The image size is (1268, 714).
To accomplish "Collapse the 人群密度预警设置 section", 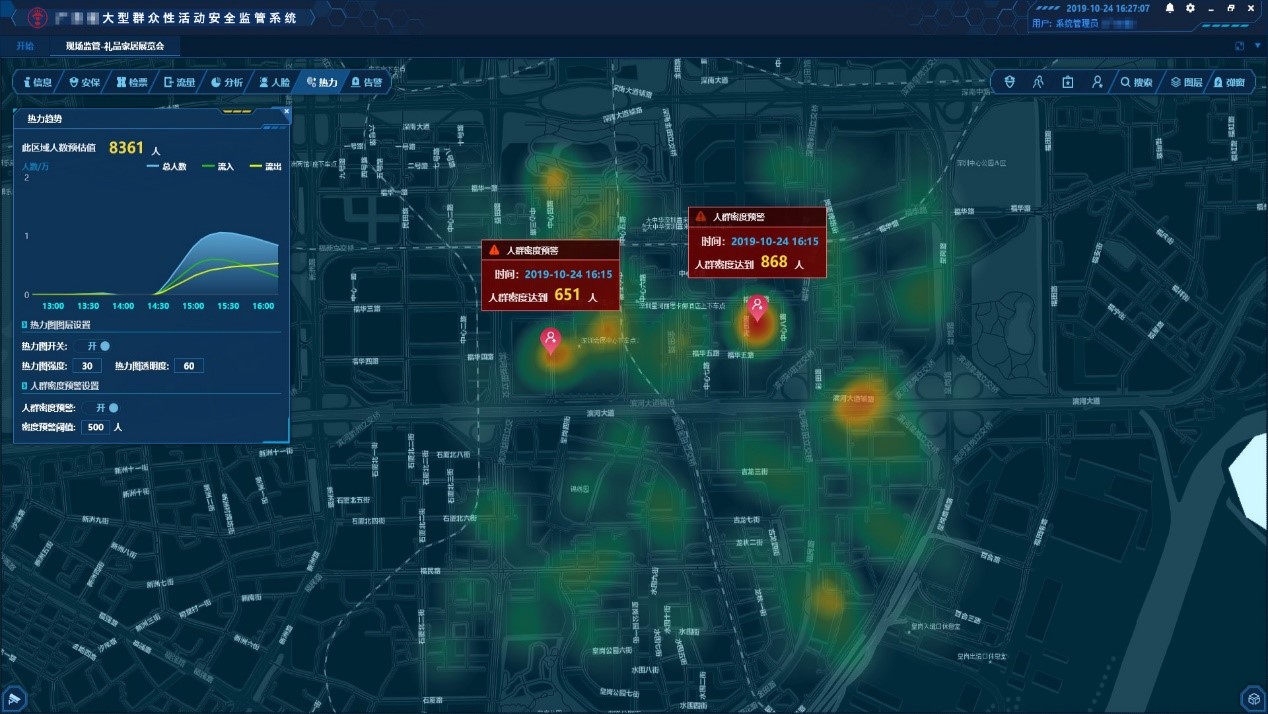I will click(x=25, y=386).
